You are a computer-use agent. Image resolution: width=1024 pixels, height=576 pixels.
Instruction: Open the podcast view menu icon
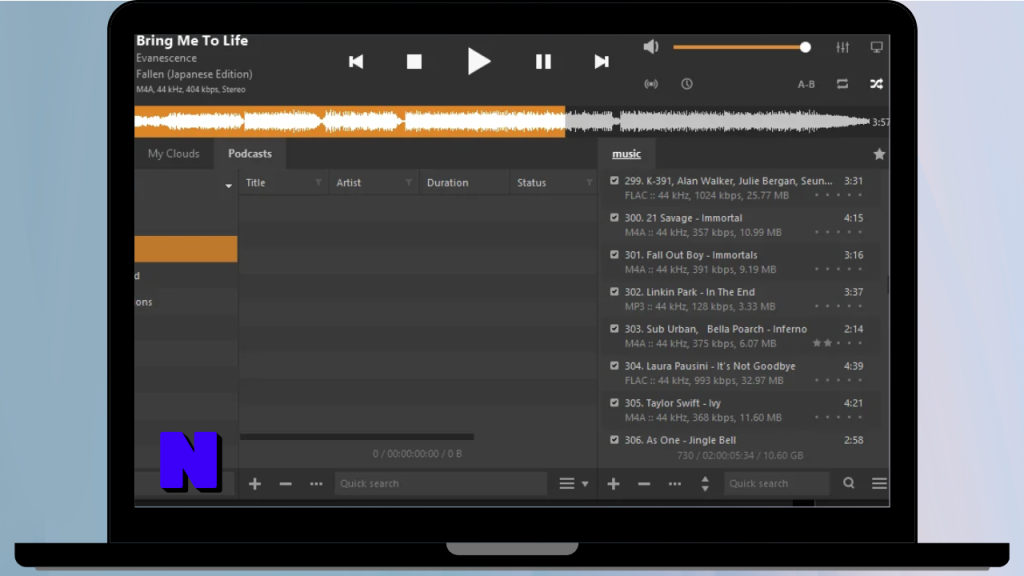pos(567,483)
